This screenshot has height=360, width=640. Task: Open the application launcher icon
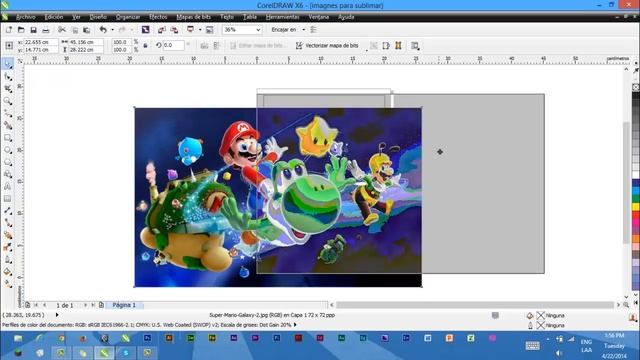190,30
